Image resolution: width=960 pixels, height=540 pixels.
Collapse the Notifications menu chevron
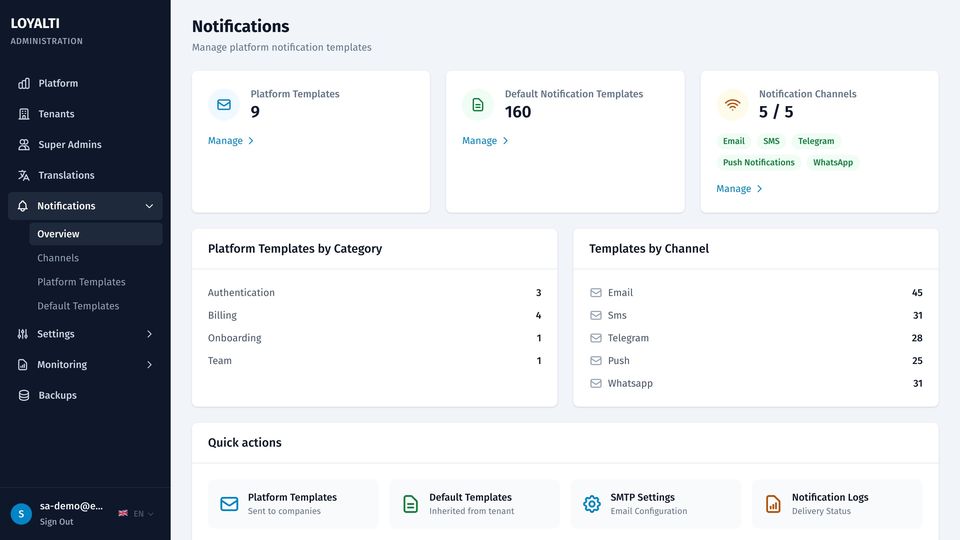coord(149,206)
